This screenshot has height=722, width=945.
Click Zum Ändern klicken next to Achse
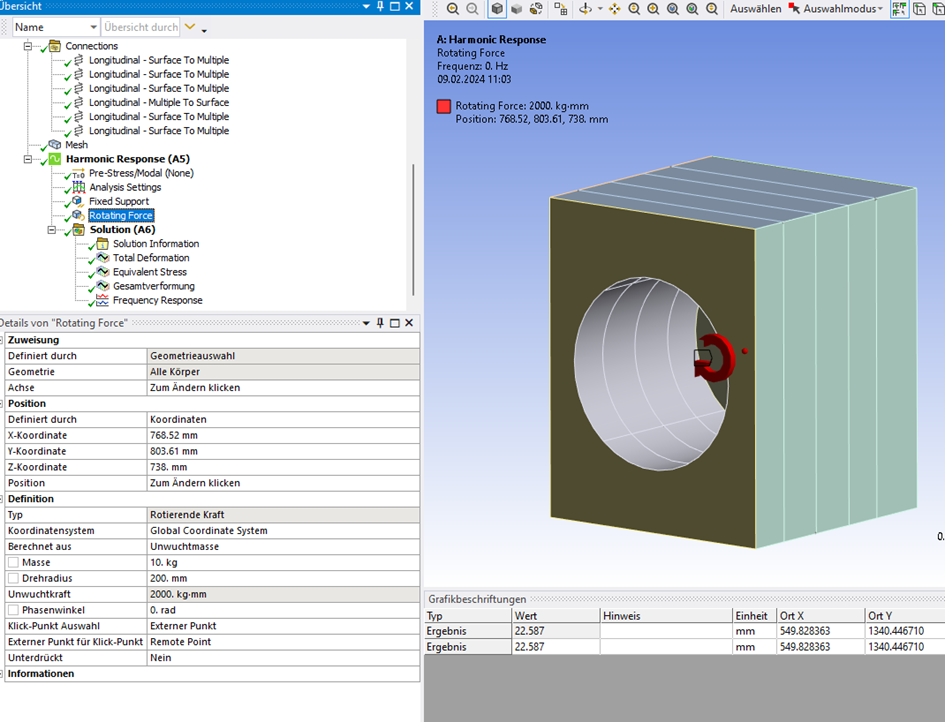(x=194, y=387)
